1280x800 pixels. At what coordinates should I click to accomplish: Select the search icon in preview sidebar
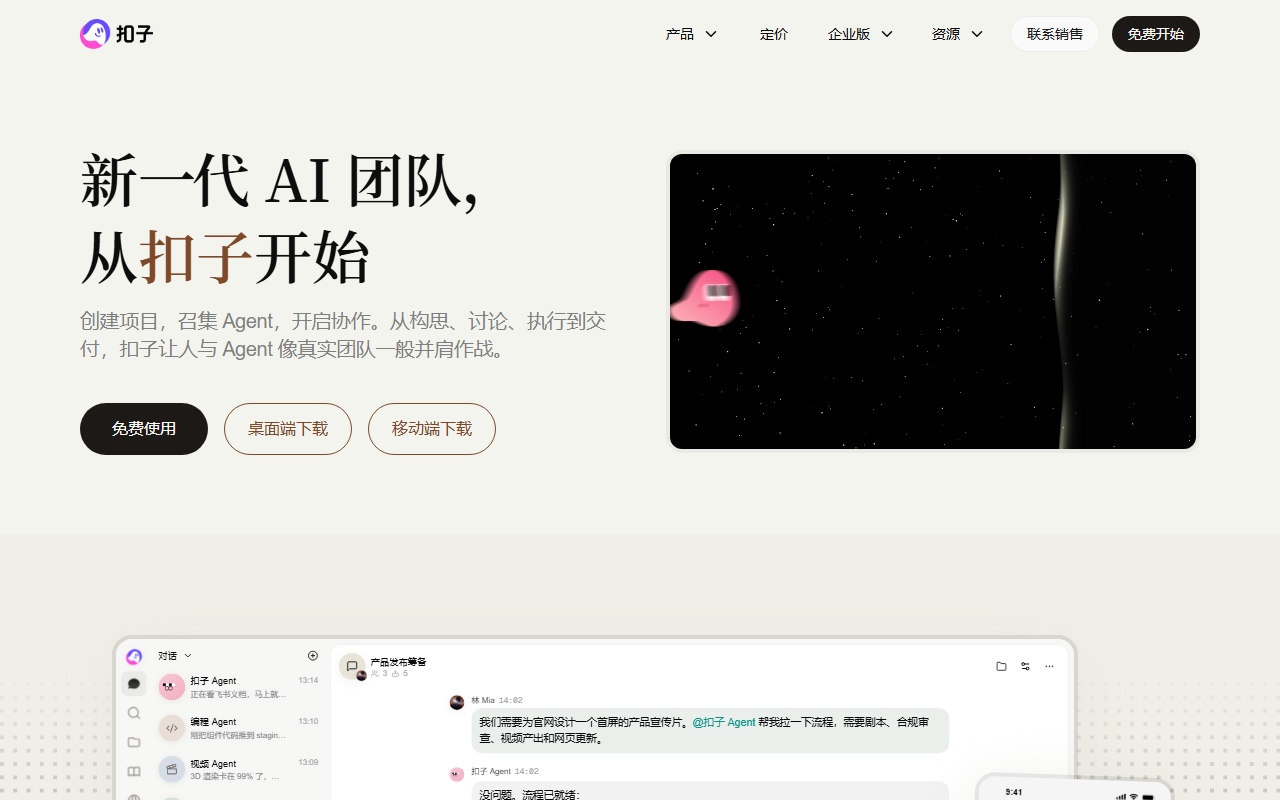[x=134, y=713]
